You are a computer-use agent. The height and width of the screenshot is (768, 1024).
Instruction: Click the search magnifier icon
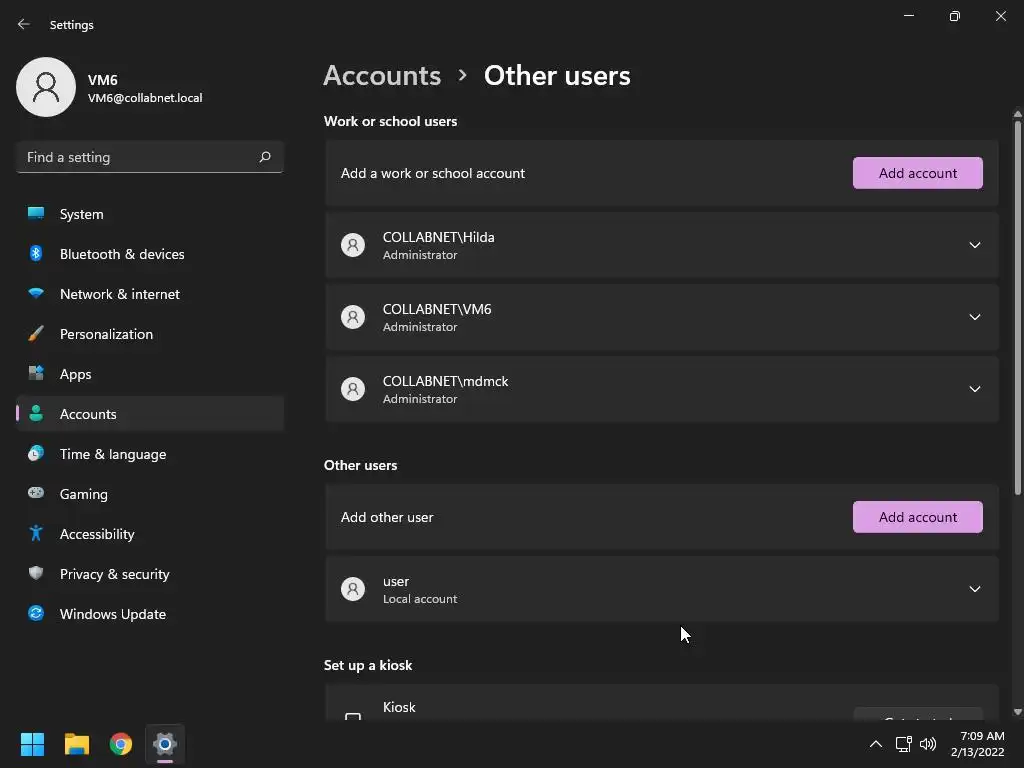pos(265,157)
